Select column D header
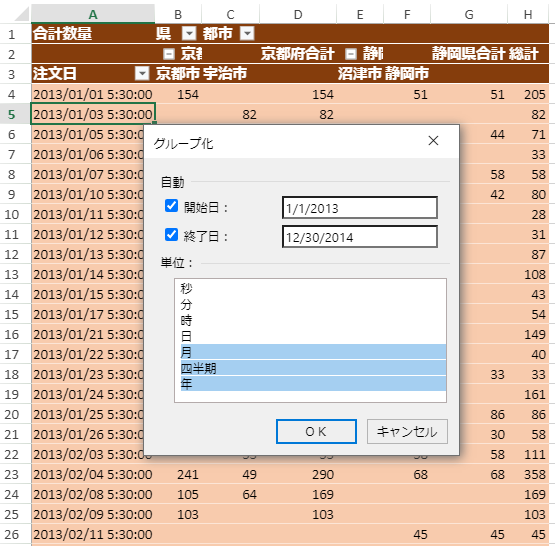The width and height of the screenshot is (555, 546). (x=298, y=15)
